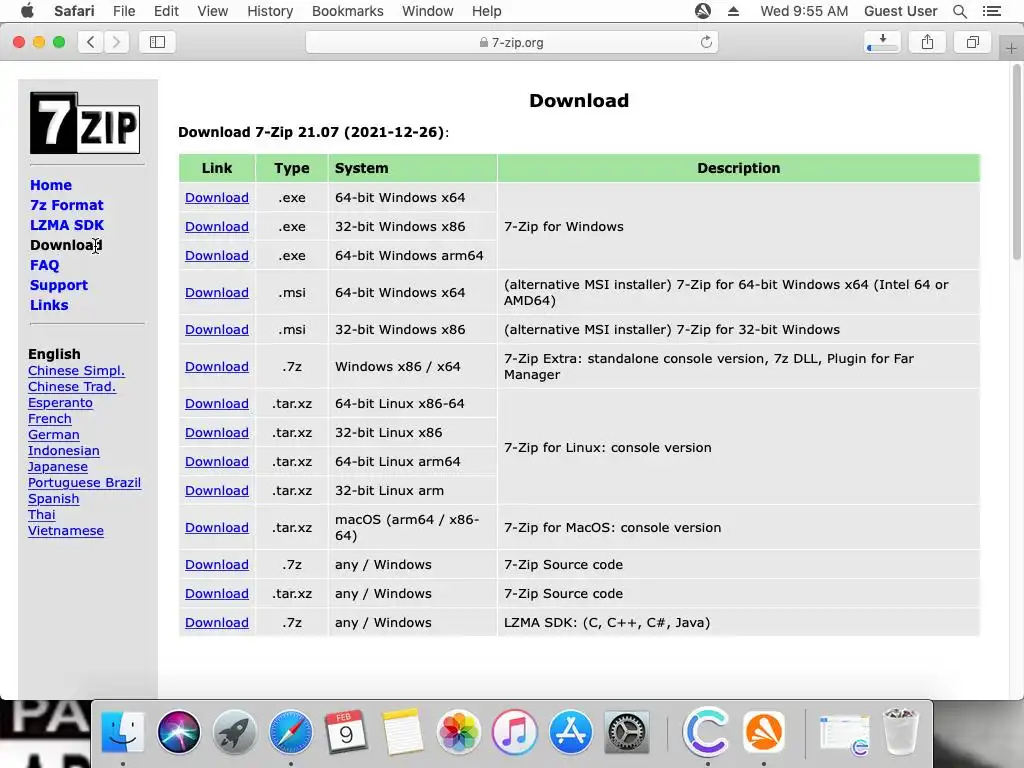Open Notification Center list icon
The height and width of the screenshot is (768, 1024).
[991, 11]
